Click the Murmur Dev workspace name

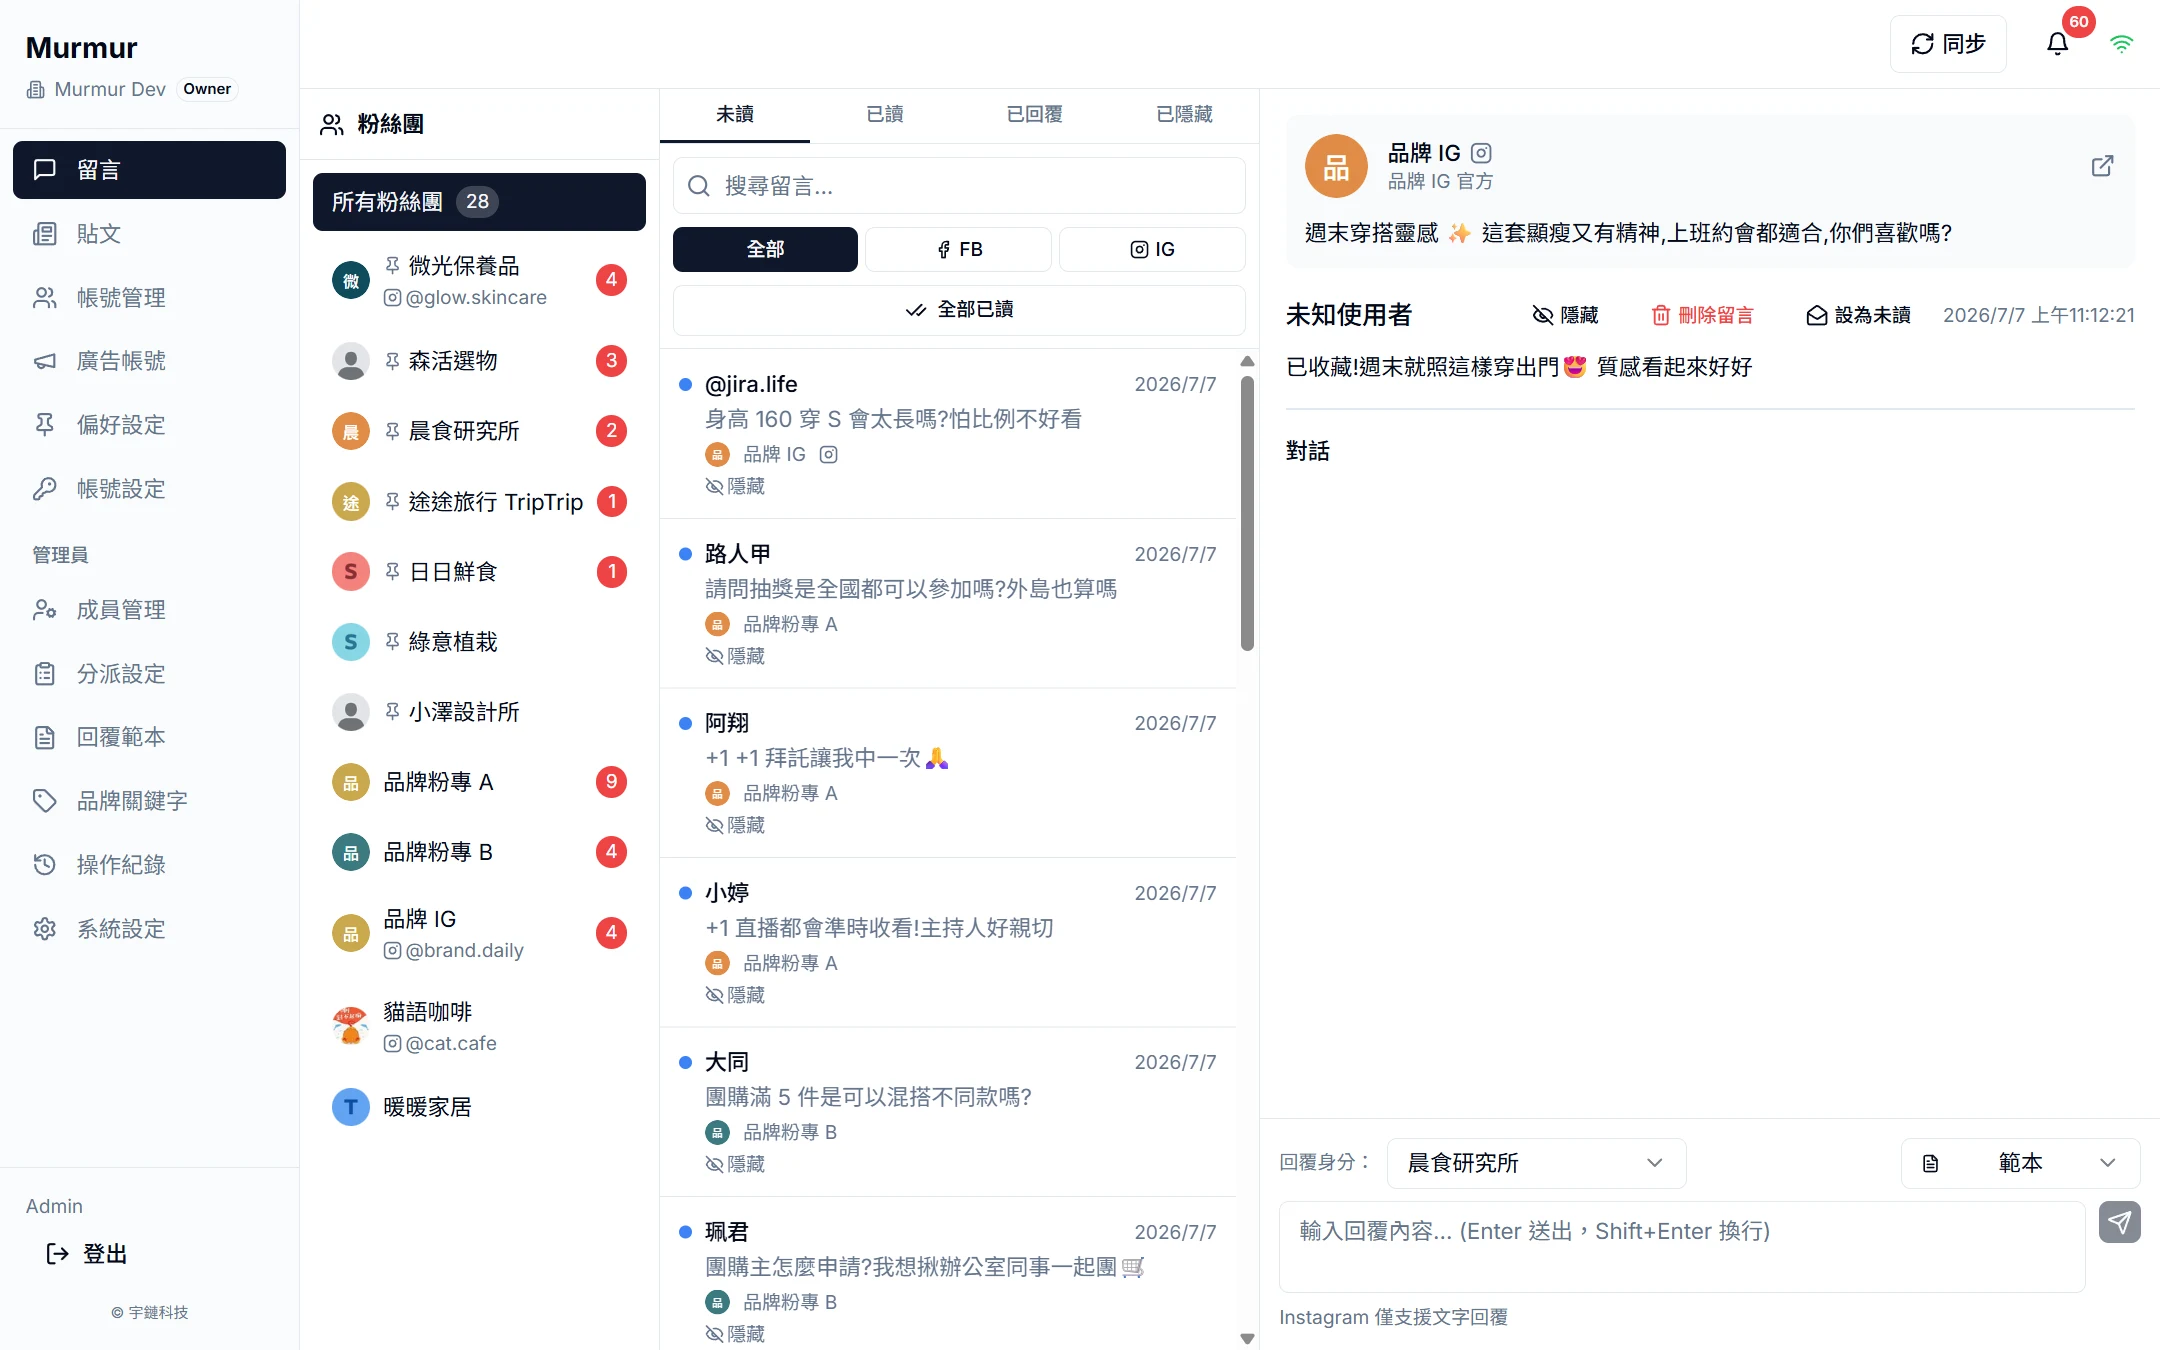[110, 89]
